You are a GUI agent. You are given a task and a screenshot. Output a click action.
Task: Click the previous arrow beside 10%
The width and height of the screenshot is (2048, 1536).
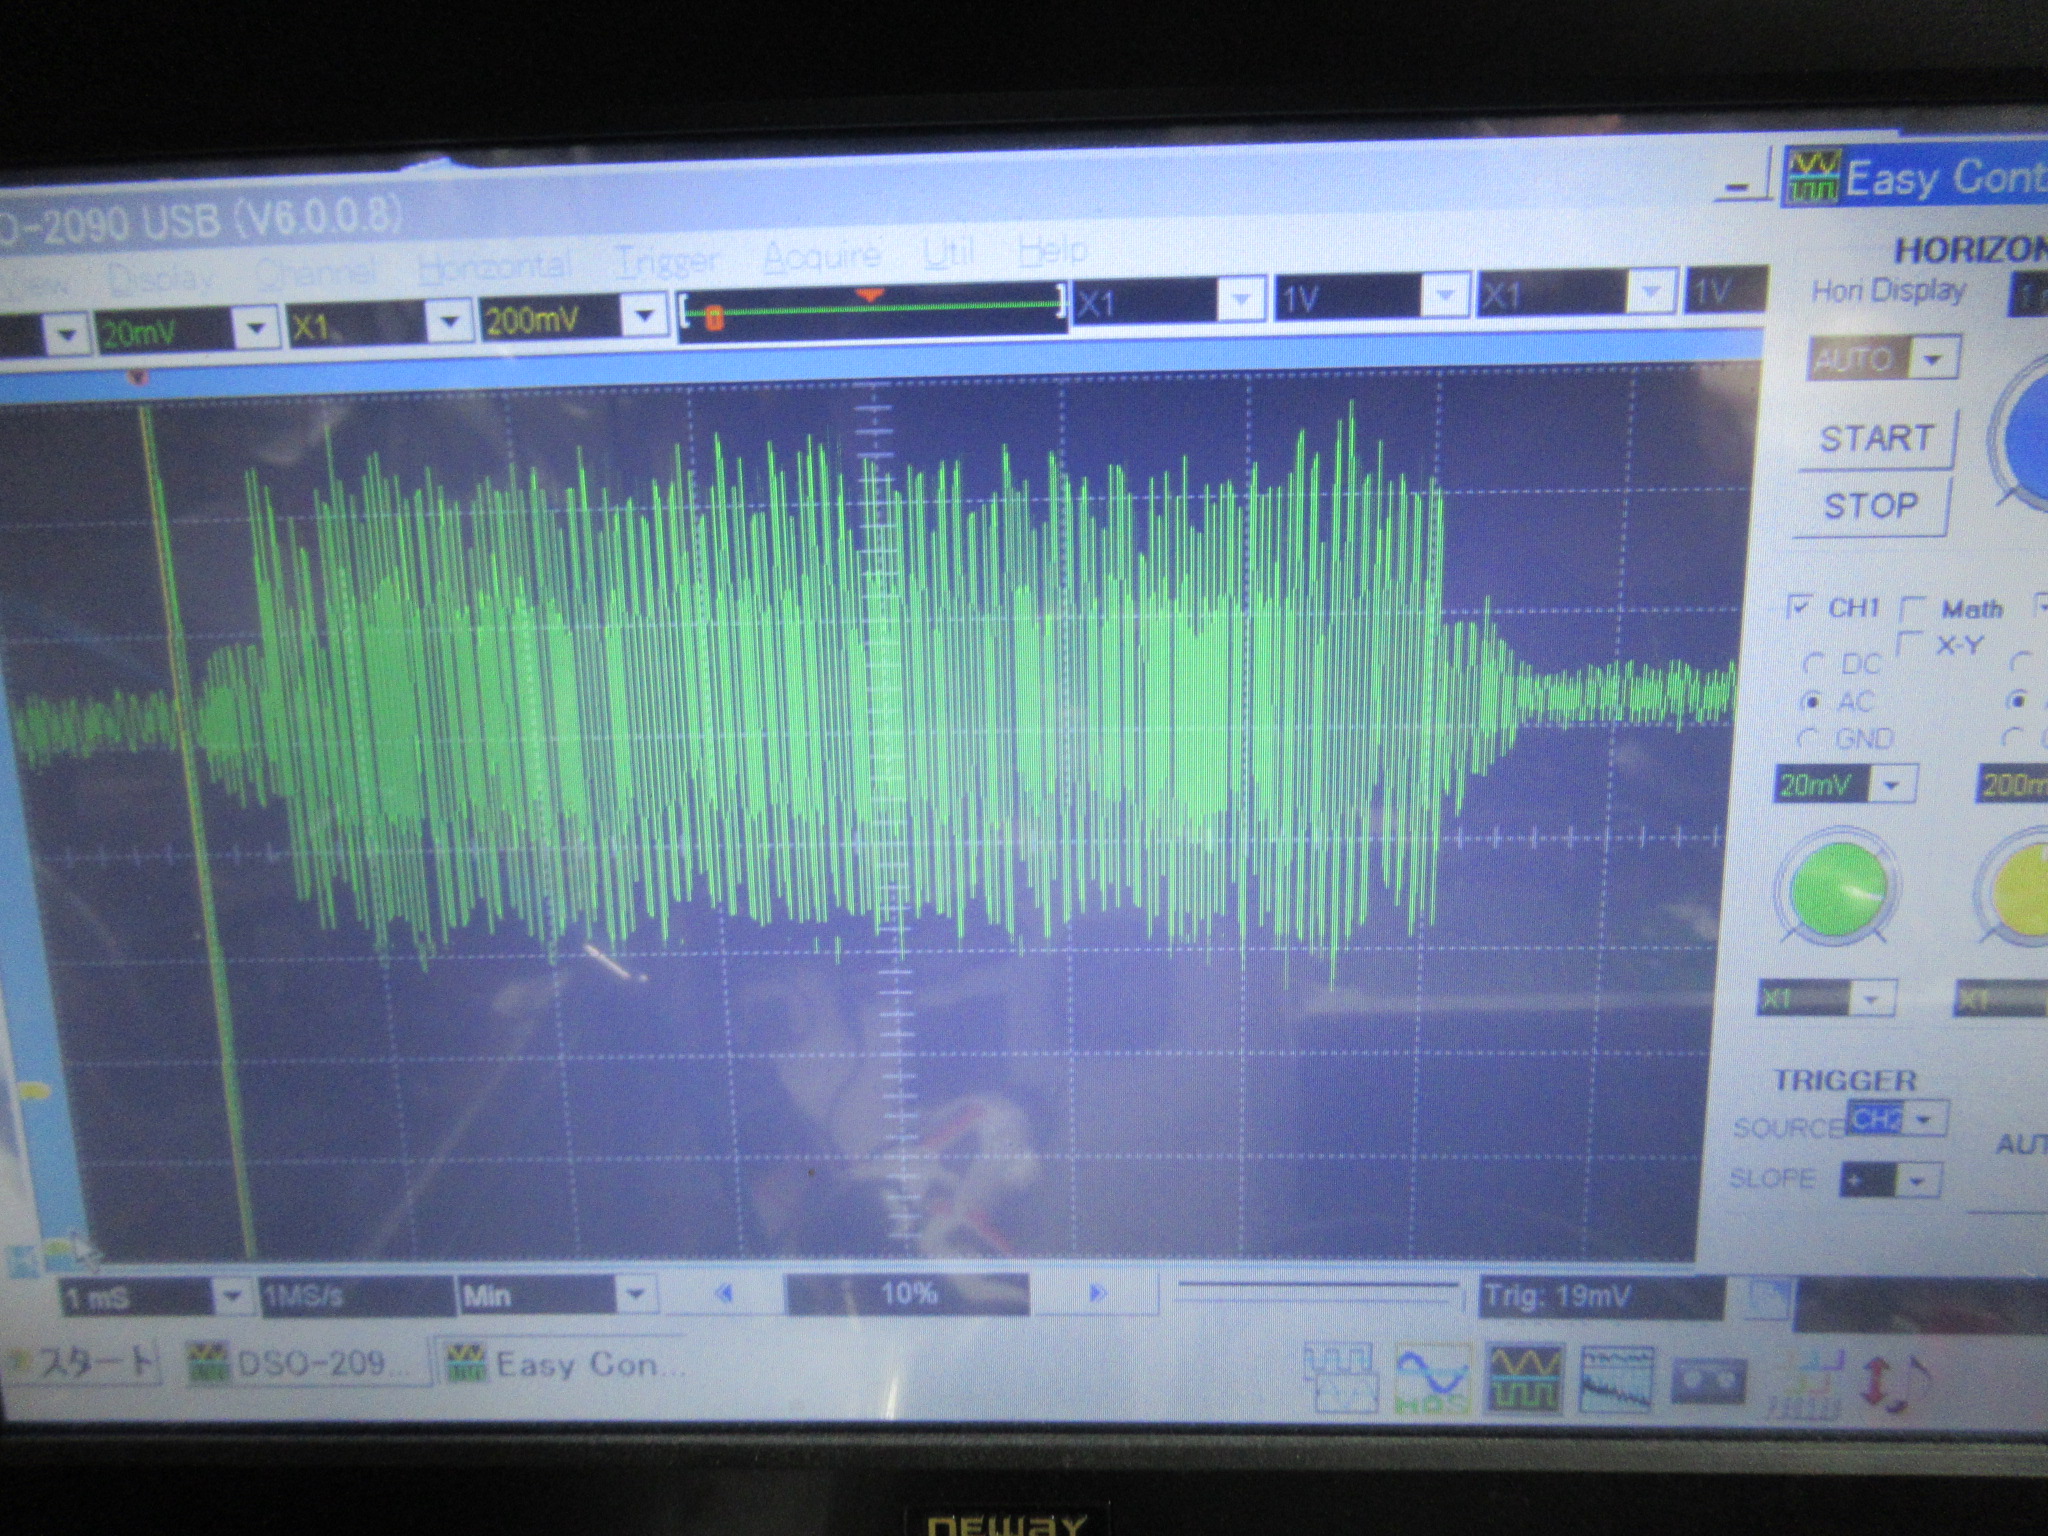pos(726,1293)
